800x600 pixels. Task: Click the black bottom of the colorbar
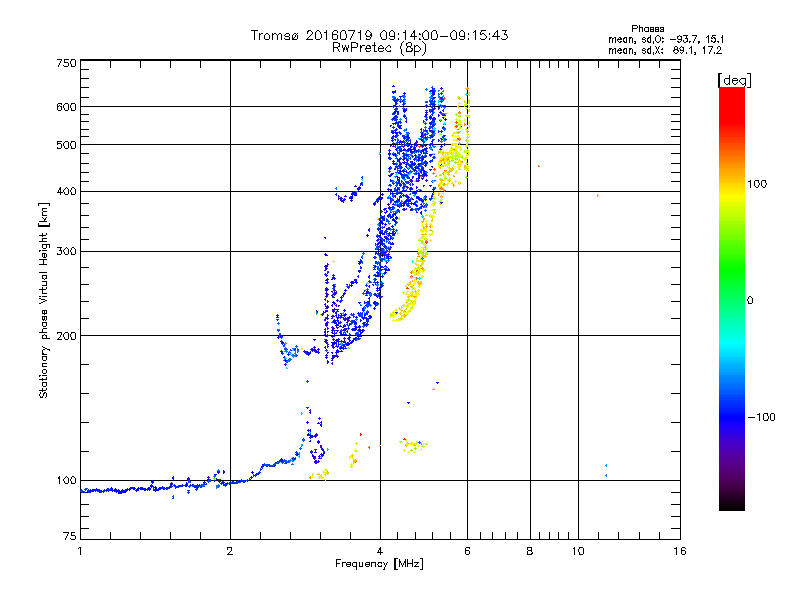[x=732, y=503]
